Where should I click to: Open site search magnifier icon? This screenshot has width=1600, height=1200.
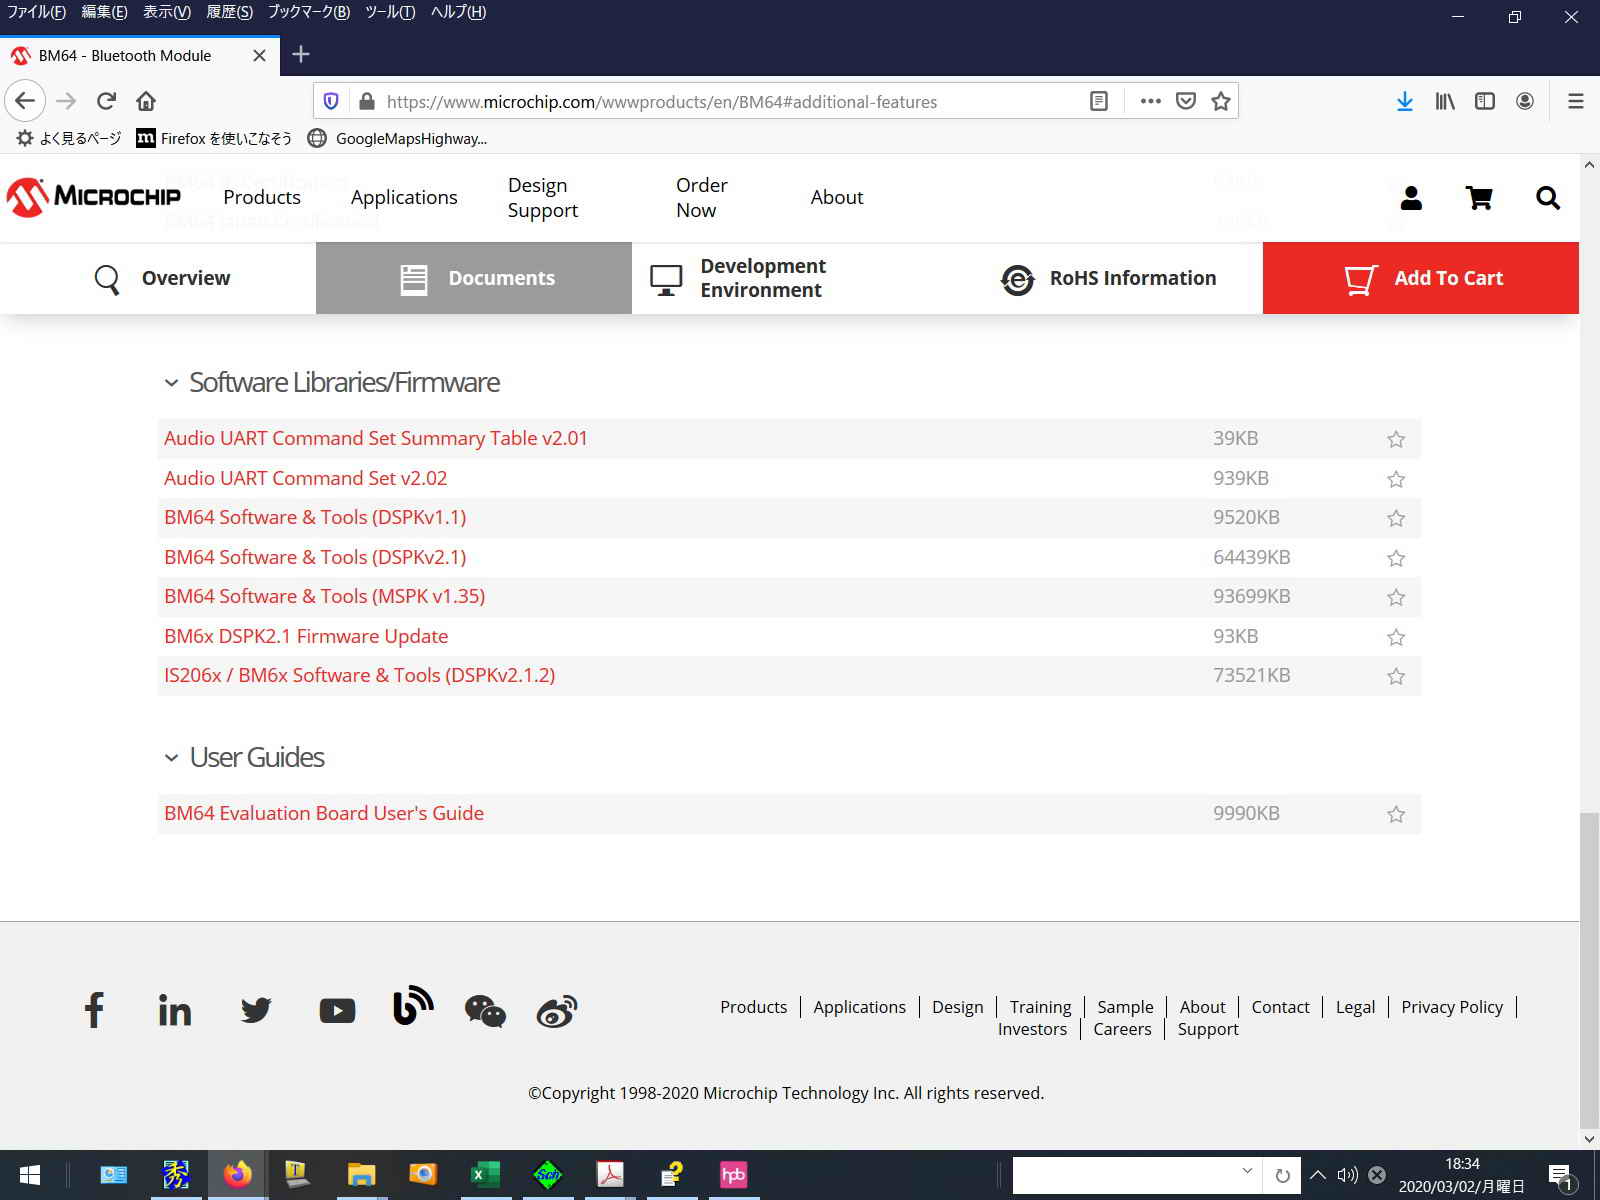(x=1548, y=198)
